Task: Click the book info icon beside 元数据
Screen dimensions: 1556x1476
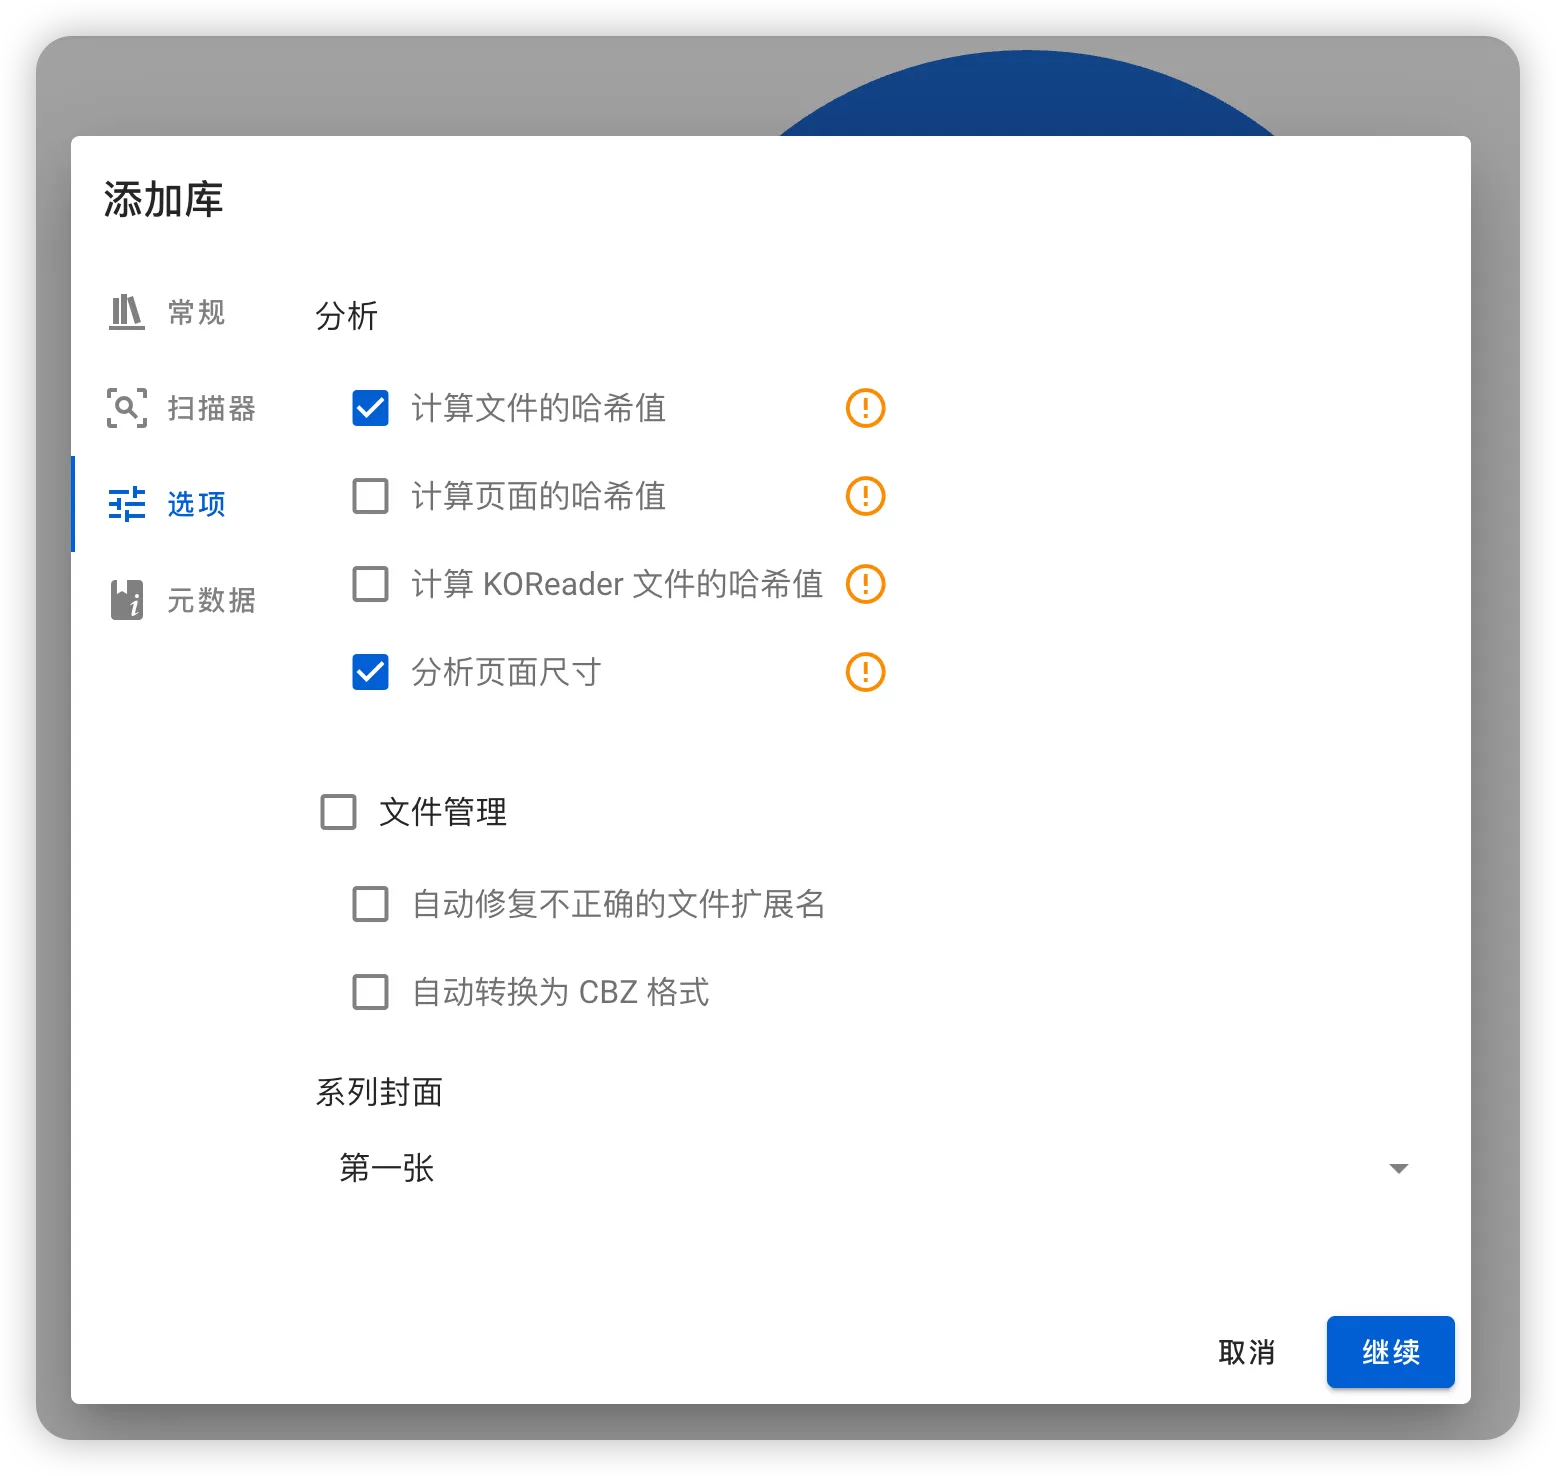Action: 127,600
